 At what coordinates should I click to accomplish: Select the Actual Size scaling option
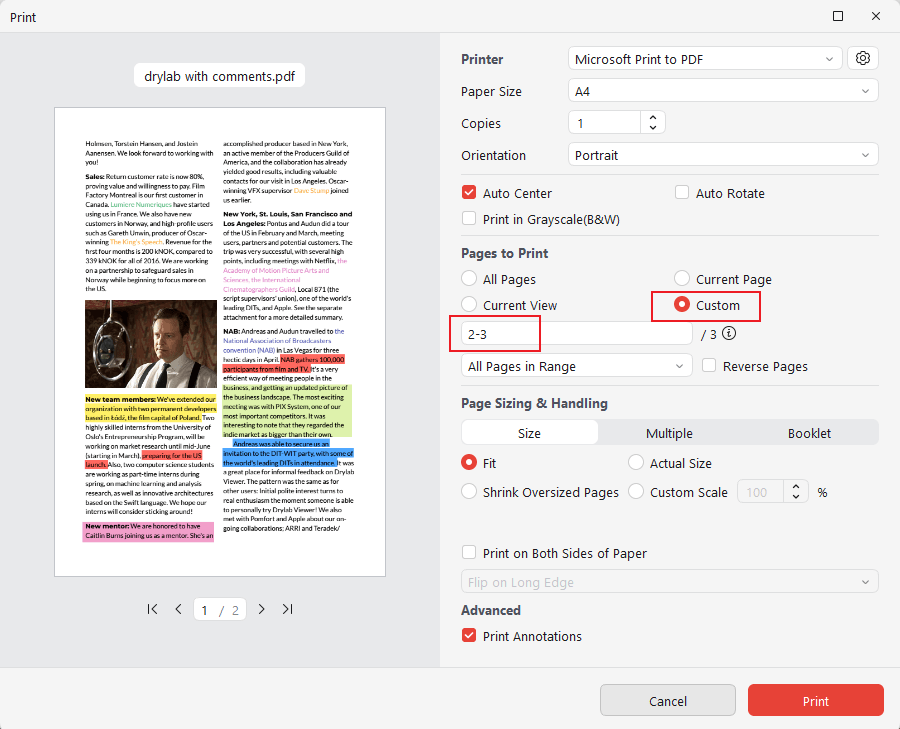tap(635, 462)
